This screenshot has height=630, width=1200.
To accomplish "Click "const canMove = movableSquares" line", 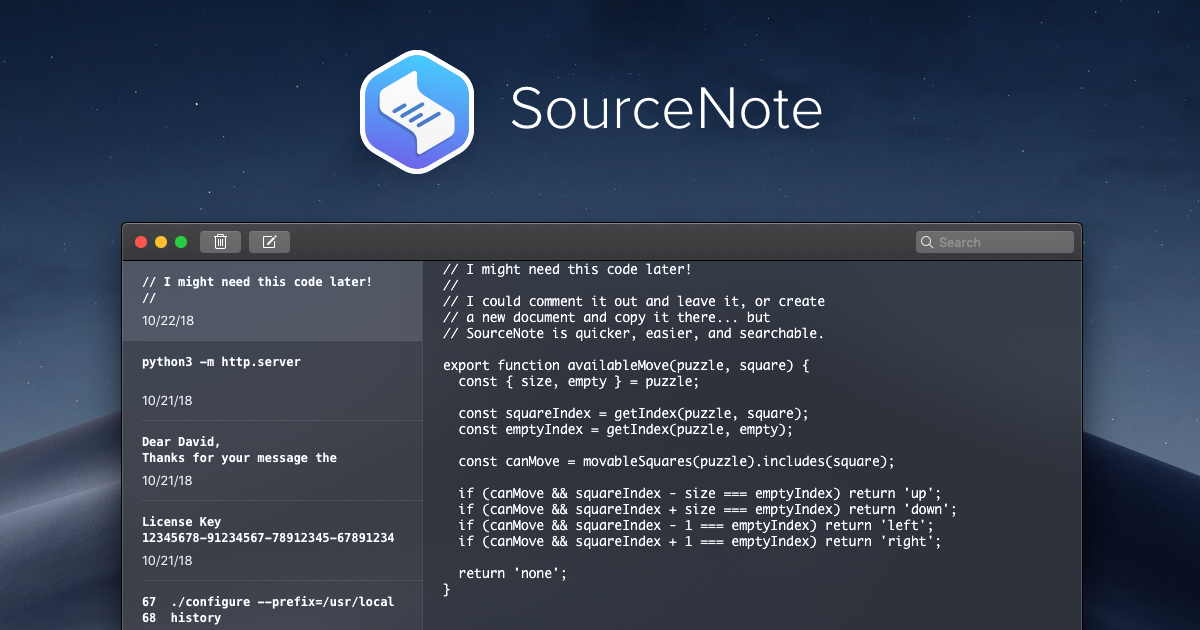I will [x=676, y=461].
